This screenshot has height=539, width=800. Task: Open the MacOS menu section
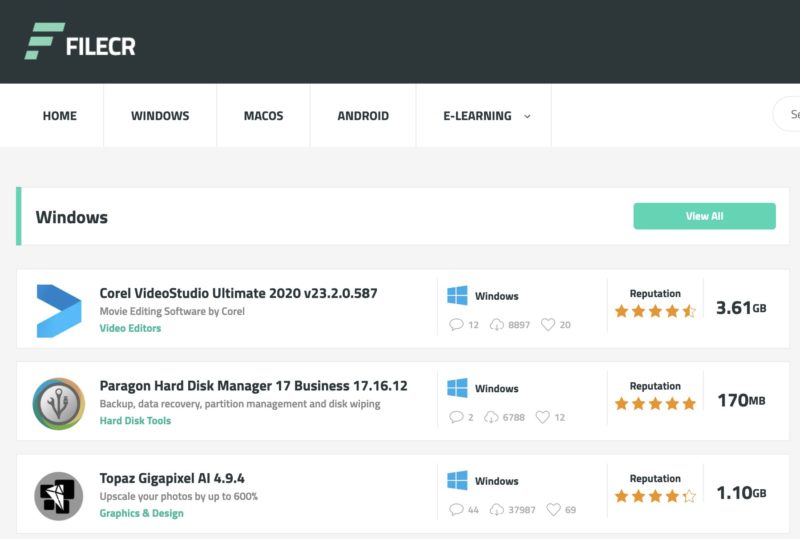click(x=263, y=116)
